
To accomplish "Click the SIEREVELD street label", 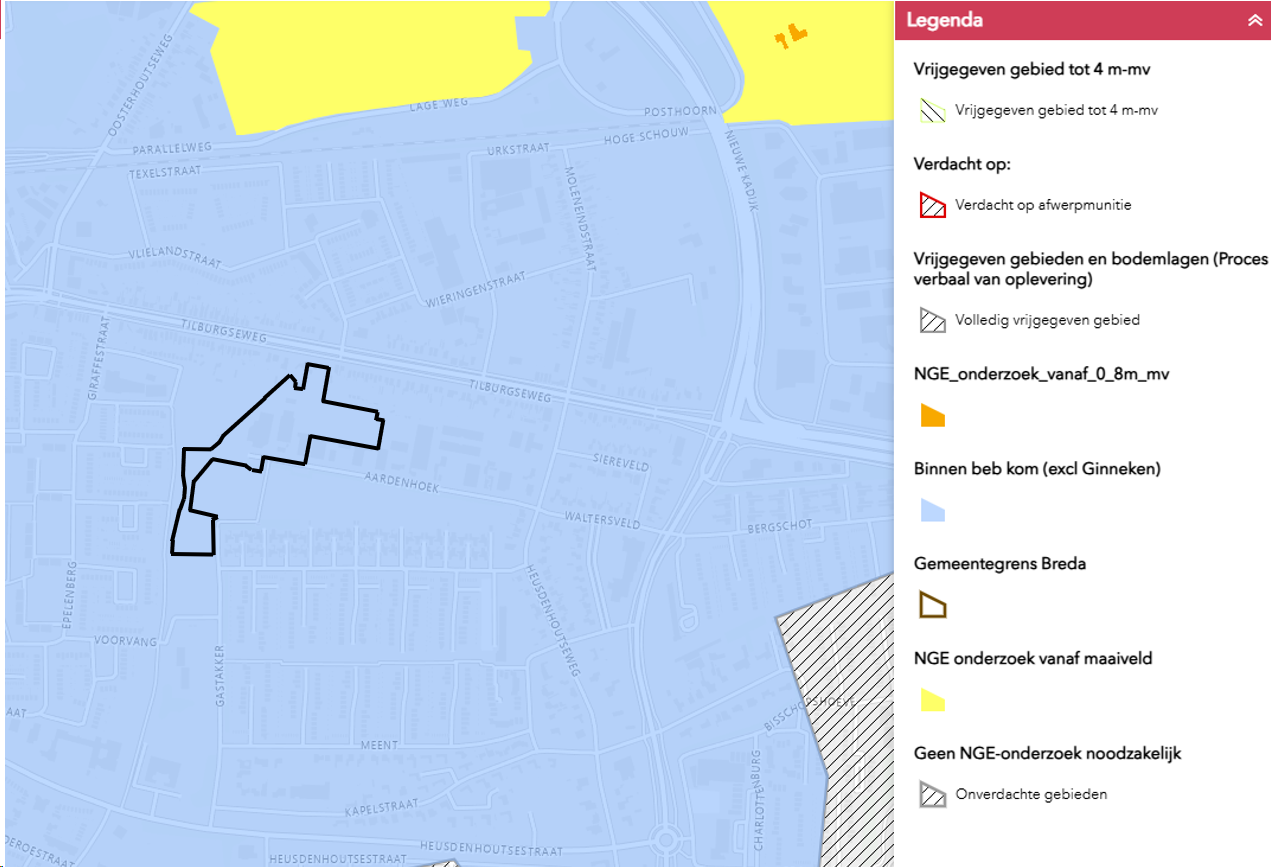I will point(621,465).
